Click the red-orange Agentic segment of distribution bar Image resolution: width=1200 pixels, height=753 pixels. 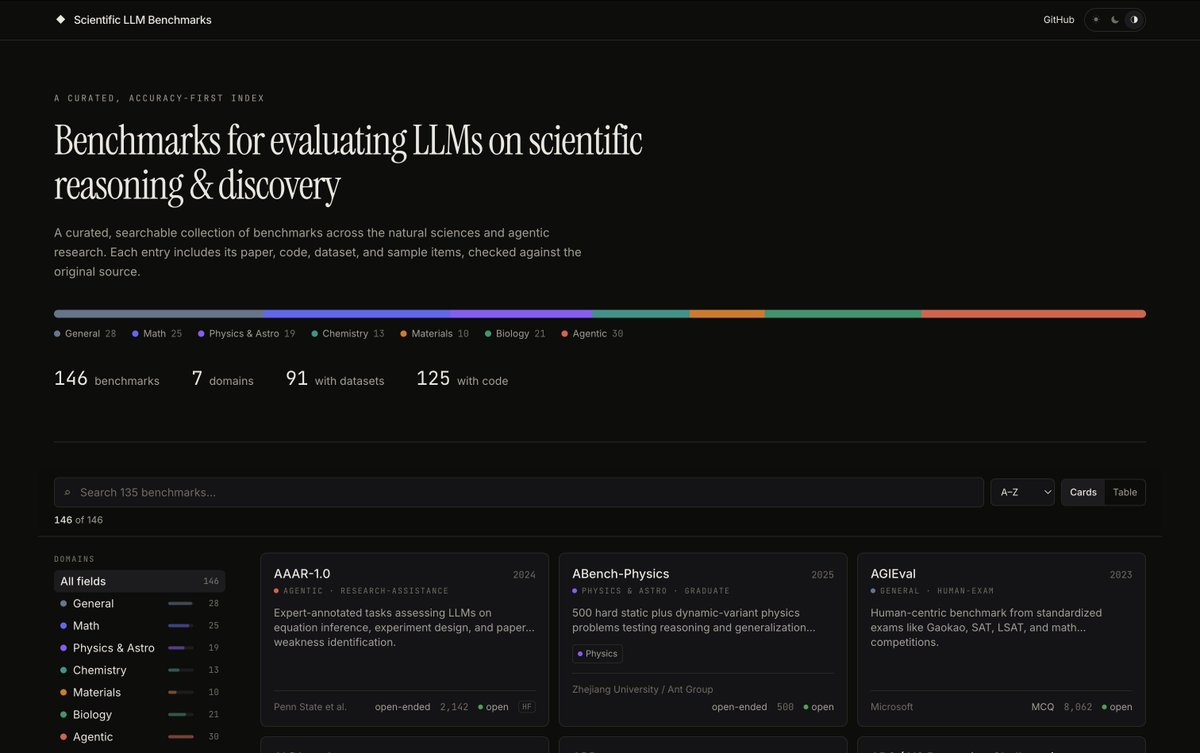tap(1034, 314)
